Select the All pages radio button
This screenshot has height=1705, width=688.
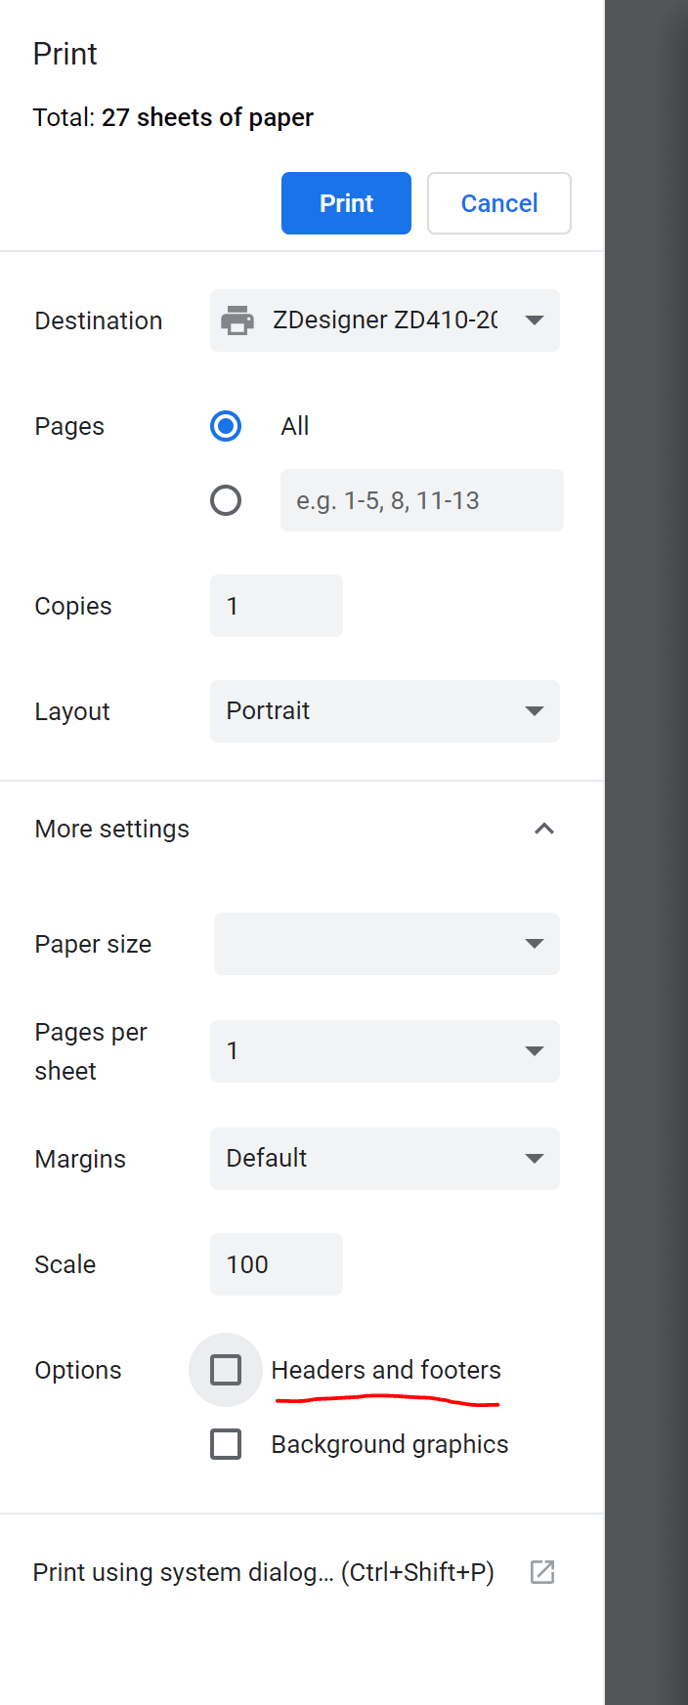(x=226, y=426)
